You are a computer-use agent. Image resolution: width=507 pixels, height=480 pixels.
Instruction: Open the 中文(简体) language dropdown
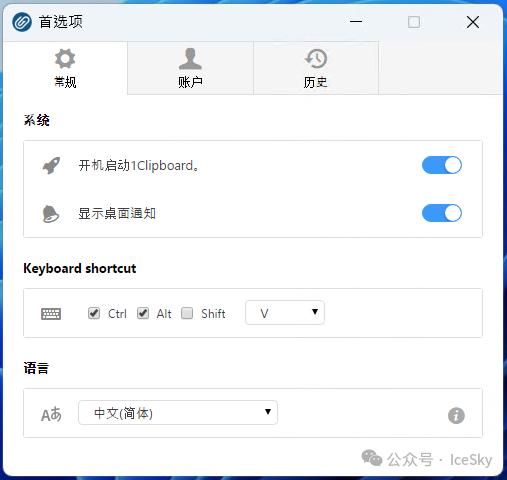click(178, 413)
